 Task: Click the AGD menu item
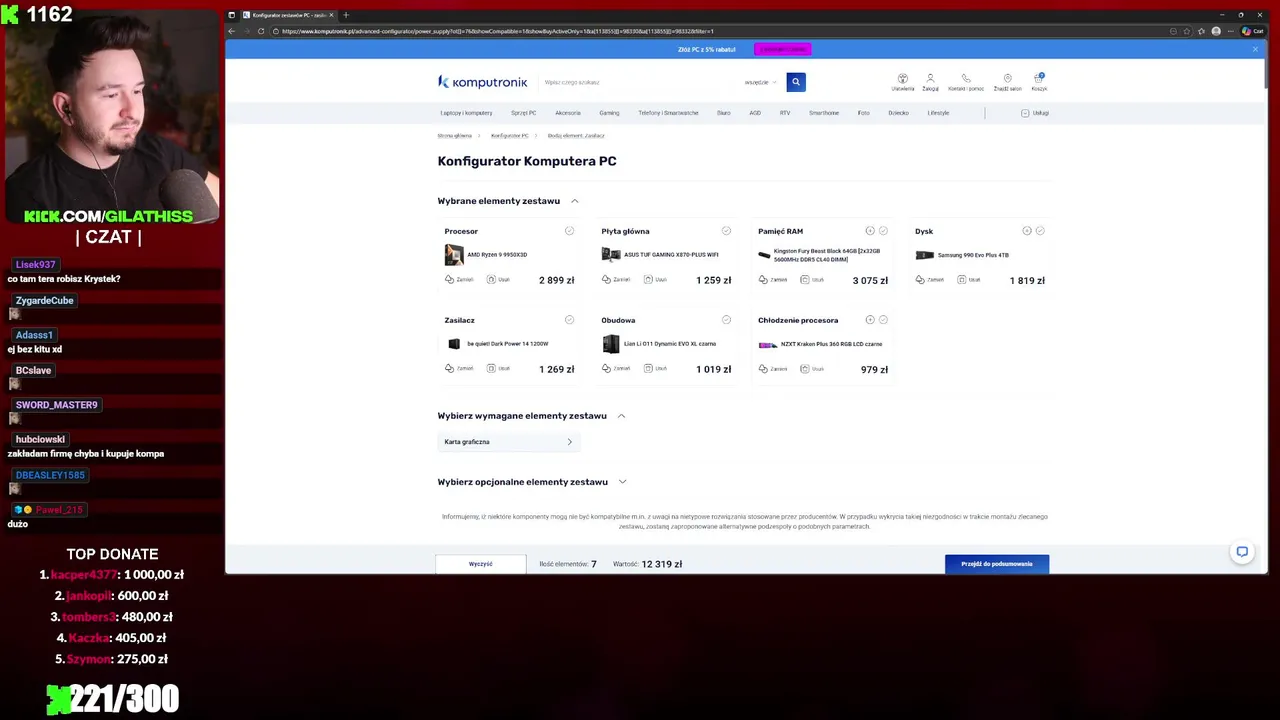pos(755,113)
